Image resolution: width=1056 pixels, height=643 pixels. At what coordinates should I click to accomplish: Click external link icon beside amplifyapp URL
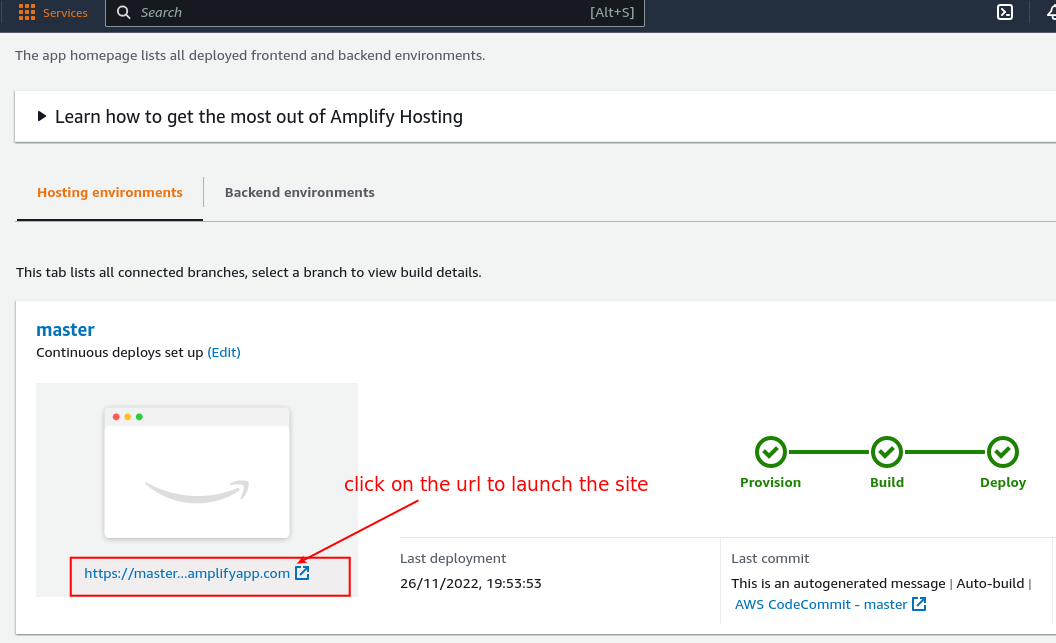pyautogui.click(x=302, y=573)
